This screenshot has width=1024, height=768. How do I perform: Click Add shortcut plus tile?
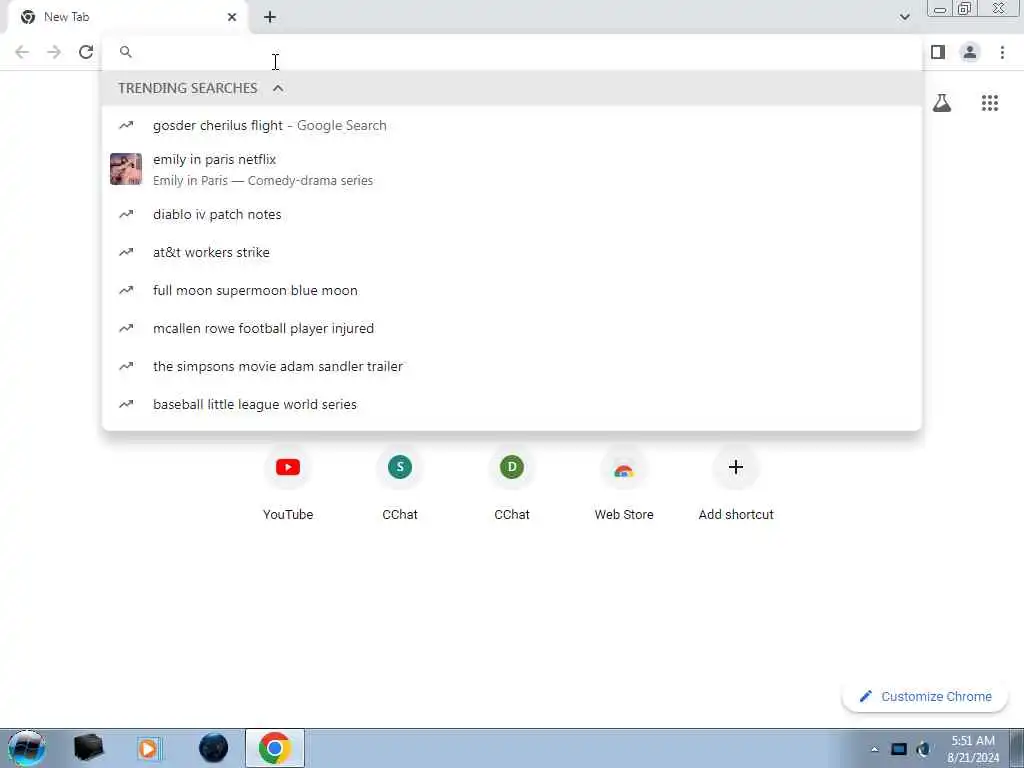tap(736, 482)
